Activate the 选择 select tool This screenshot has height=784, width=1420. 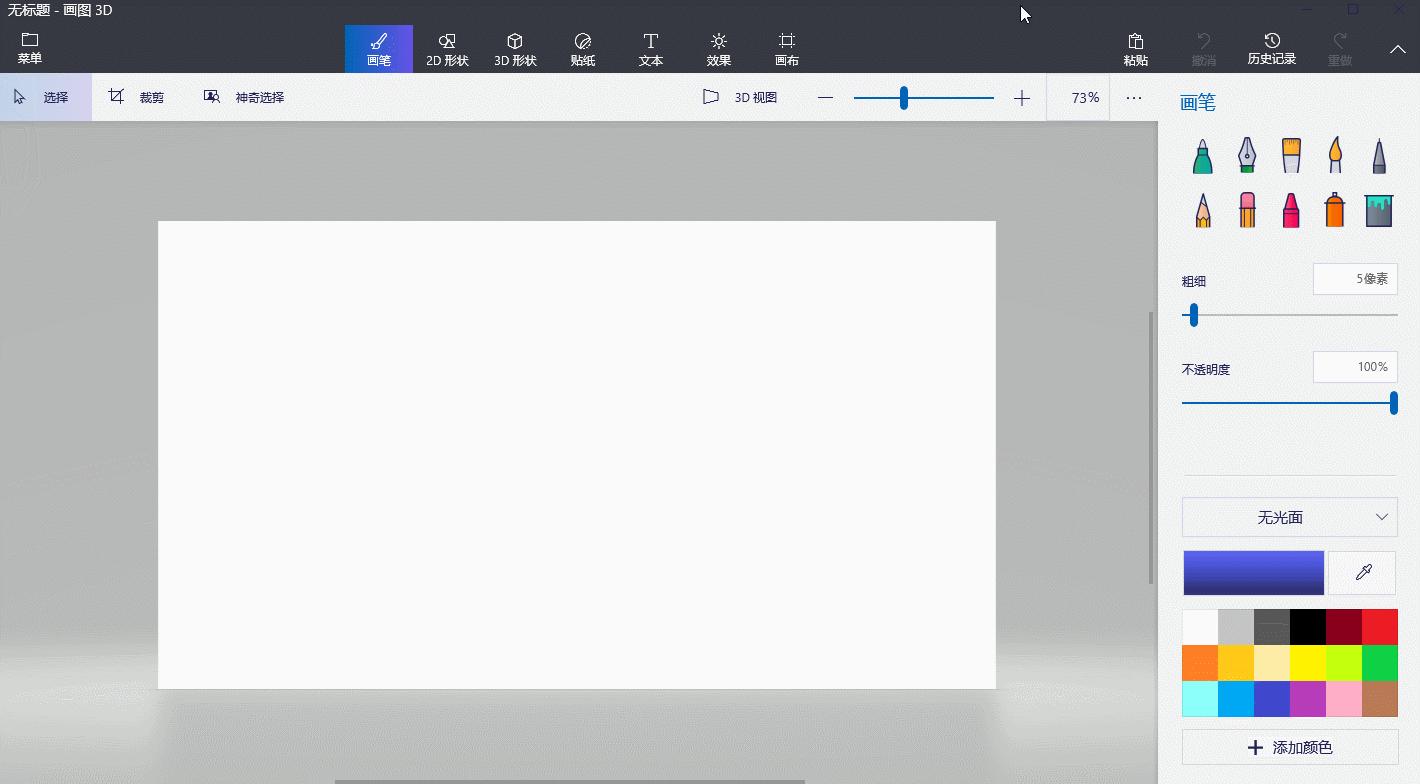pos(46,97)
